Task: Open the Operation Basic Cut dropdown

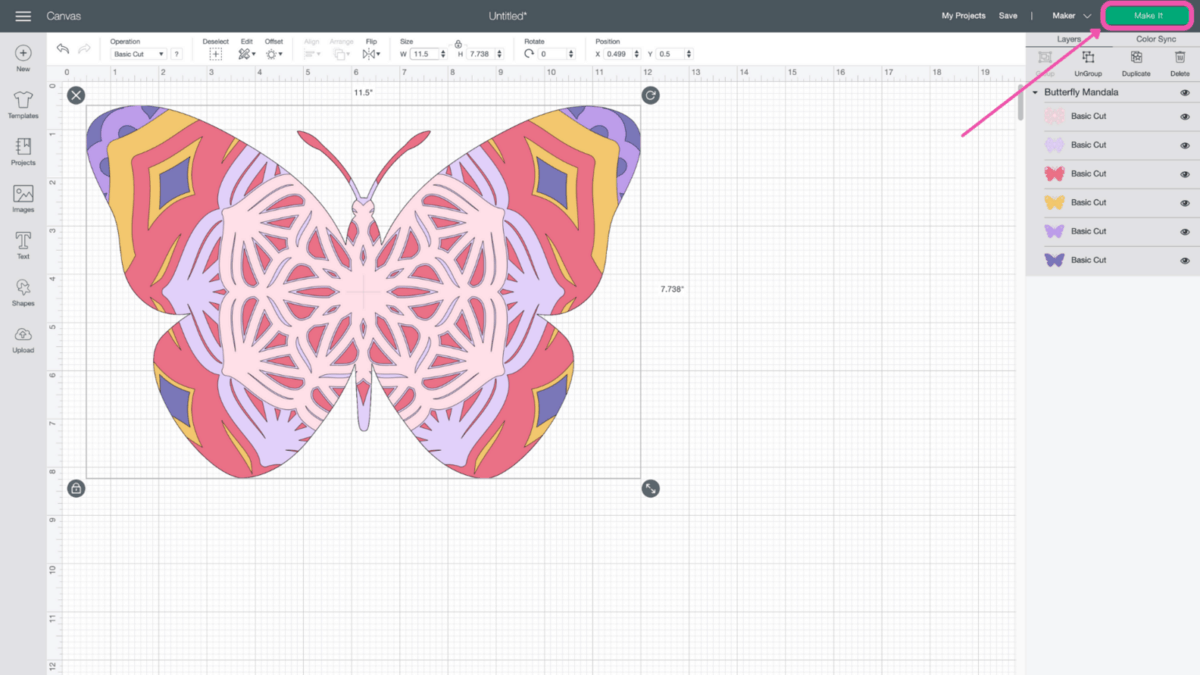Action: point(138,54)
